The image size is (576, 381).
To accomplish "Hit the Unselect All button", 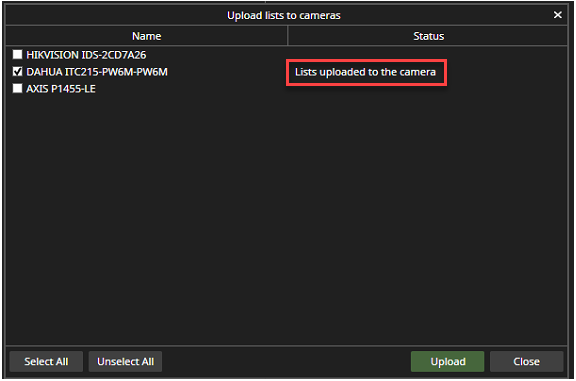I will click(125, 362).
